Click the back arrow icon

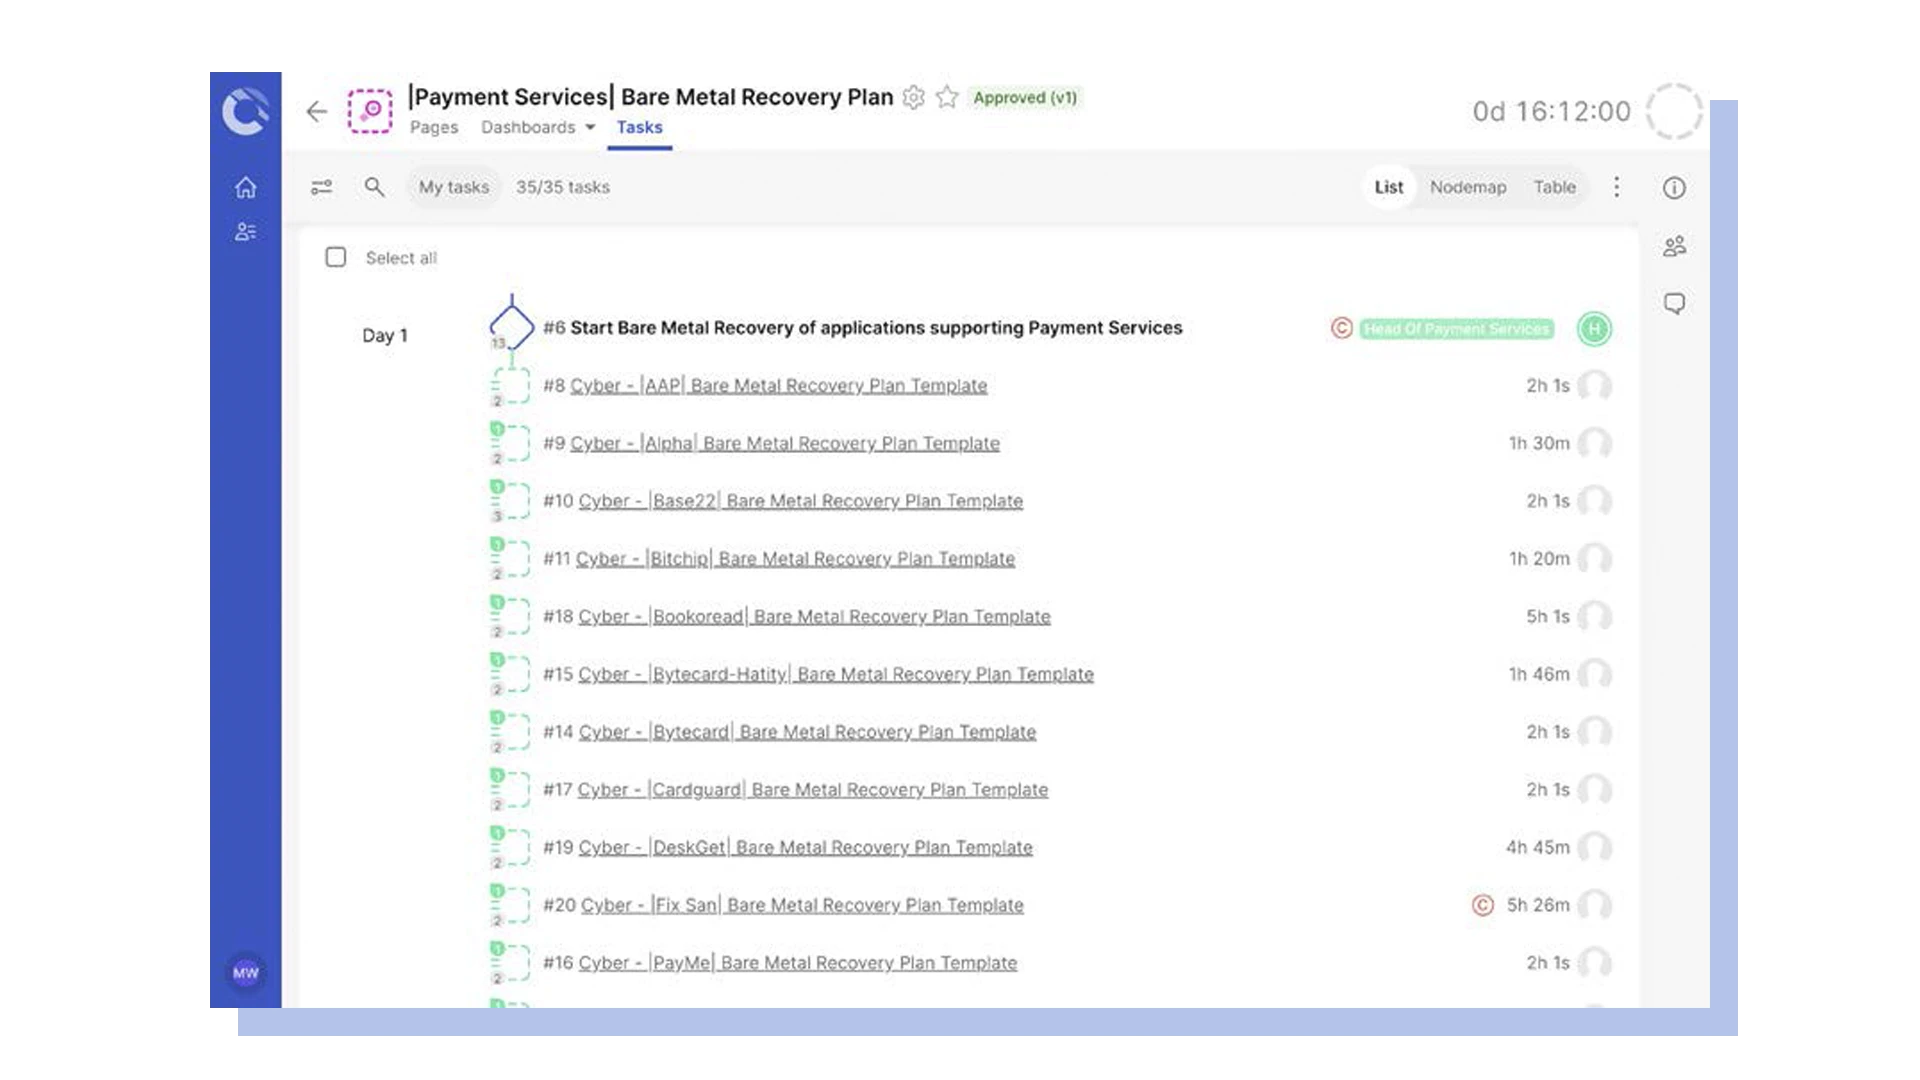point(317,111)
